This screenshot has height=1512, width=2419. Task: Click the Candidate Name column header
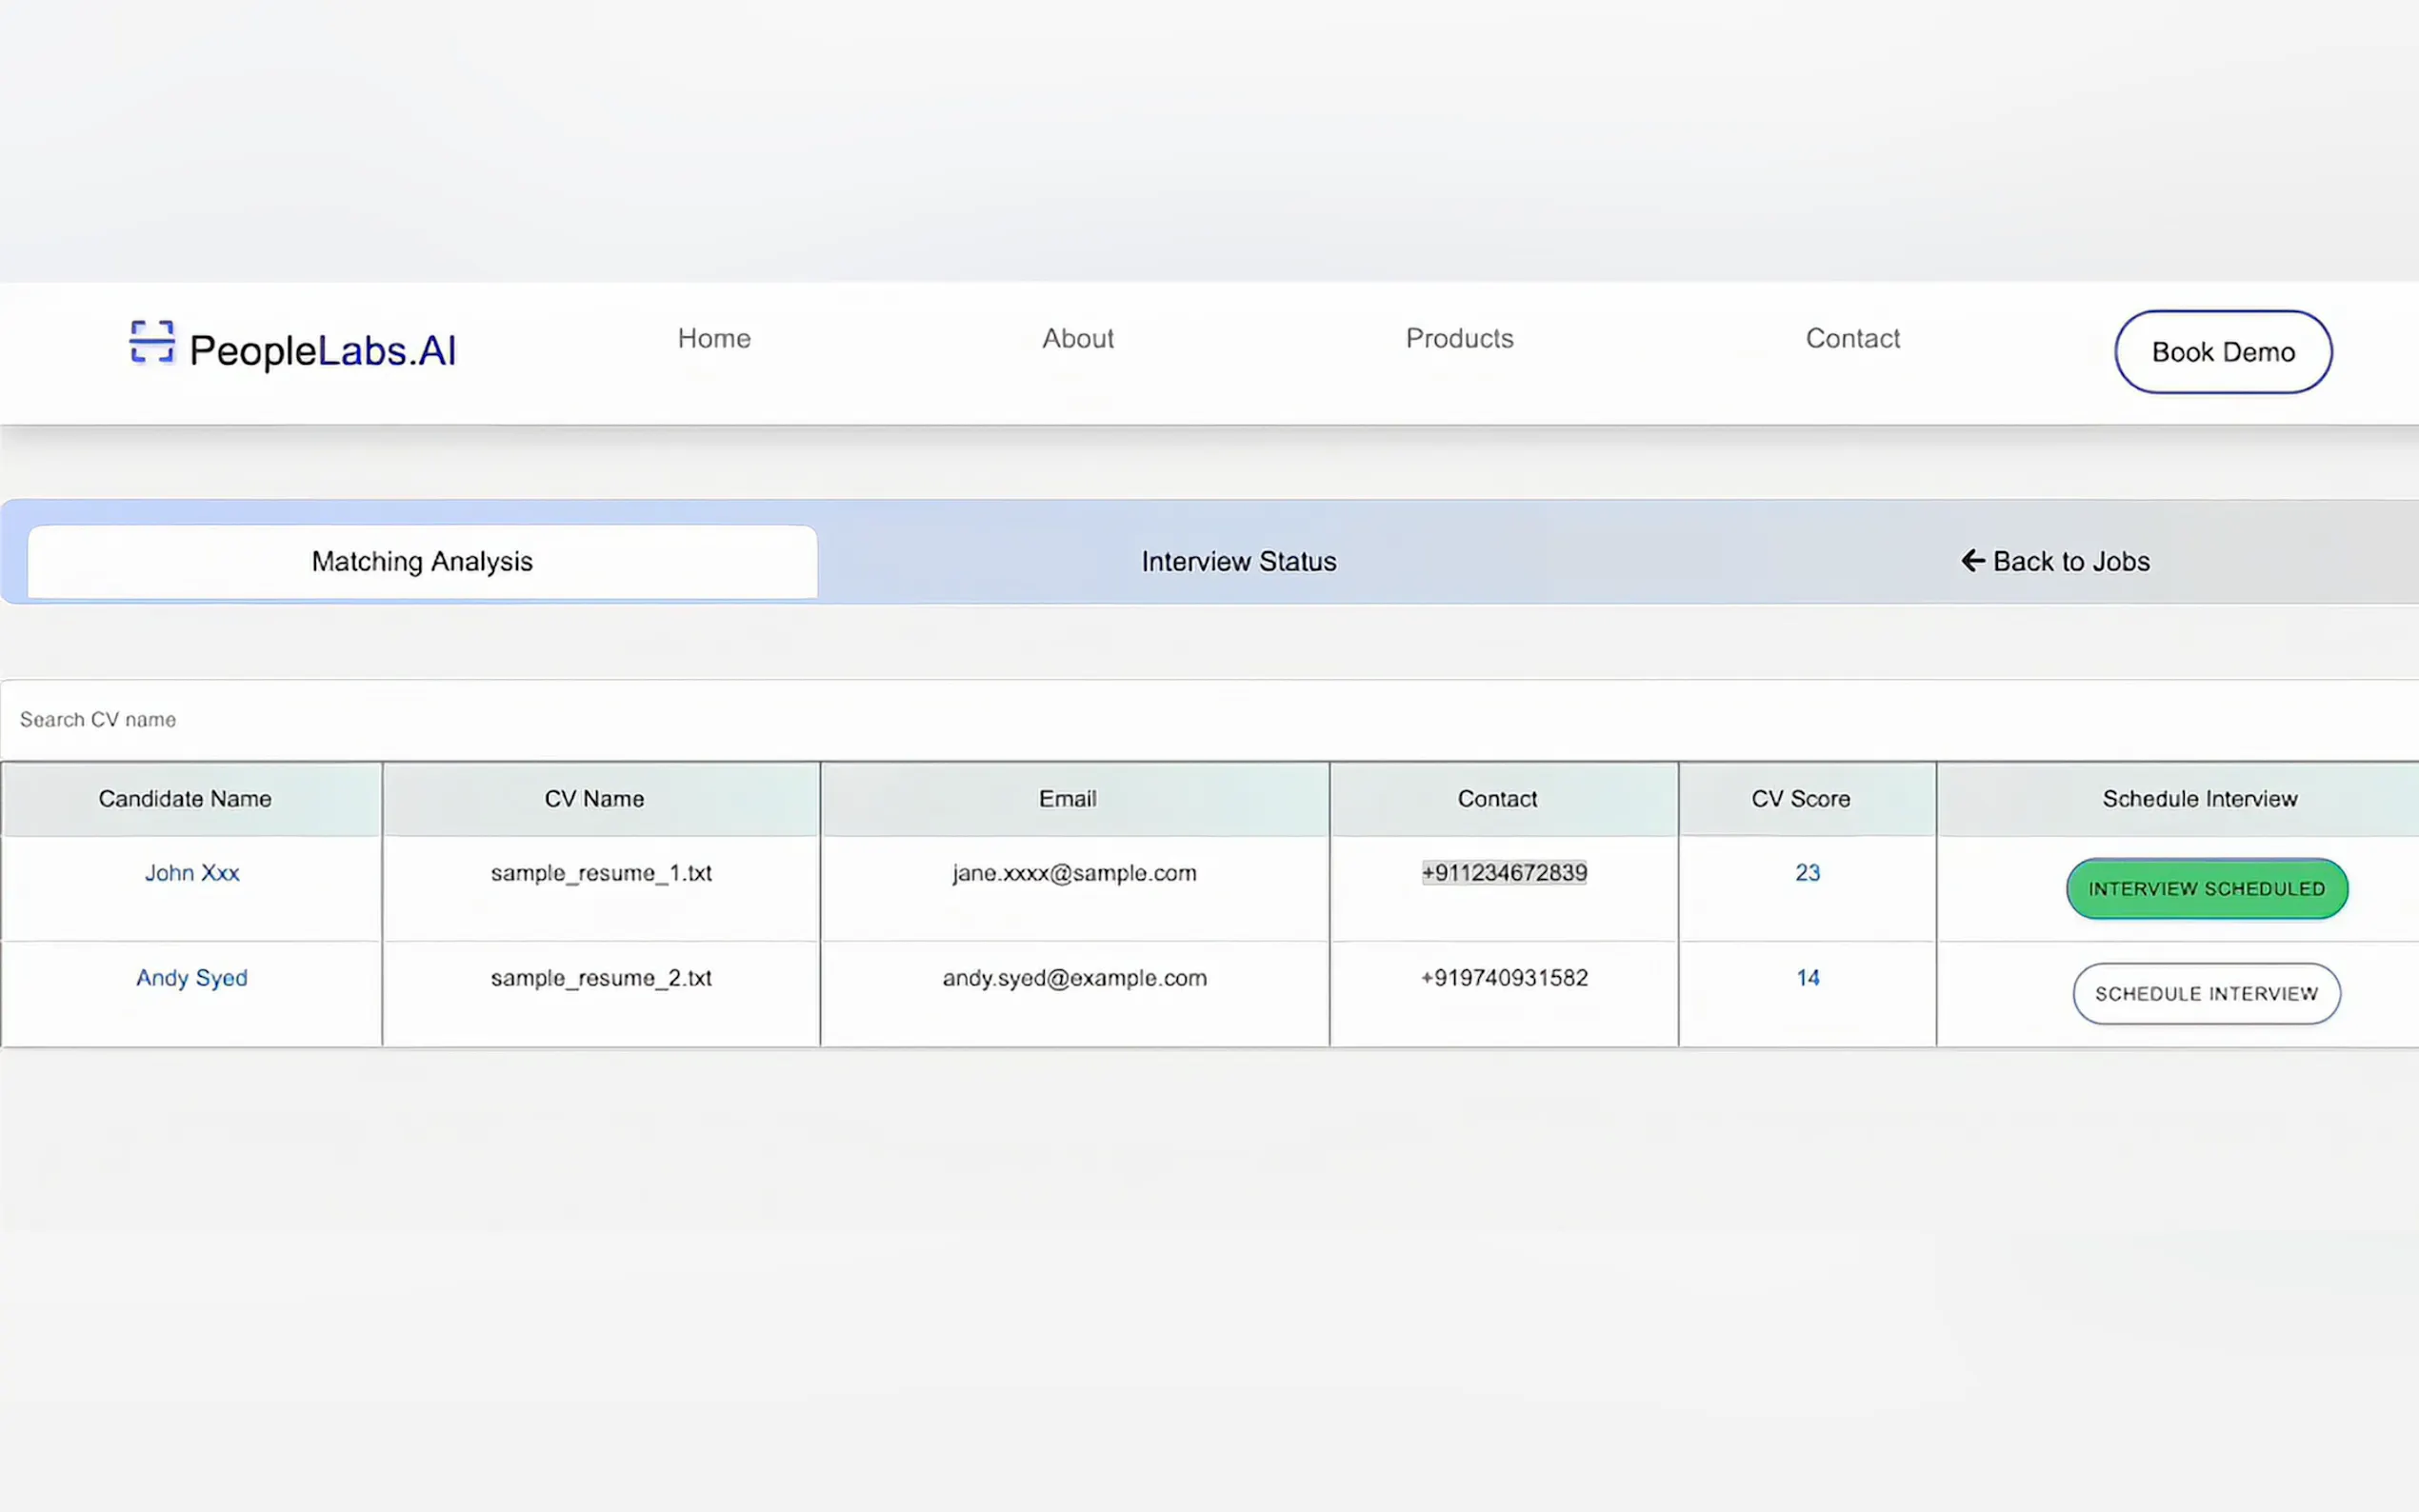pyautogui.click(x=185, y=799)
